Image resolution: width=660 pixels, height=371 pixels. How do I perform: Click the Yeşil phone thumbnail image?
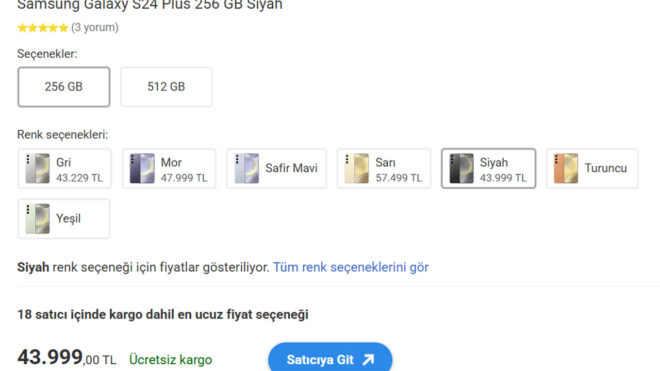point(37,219)
